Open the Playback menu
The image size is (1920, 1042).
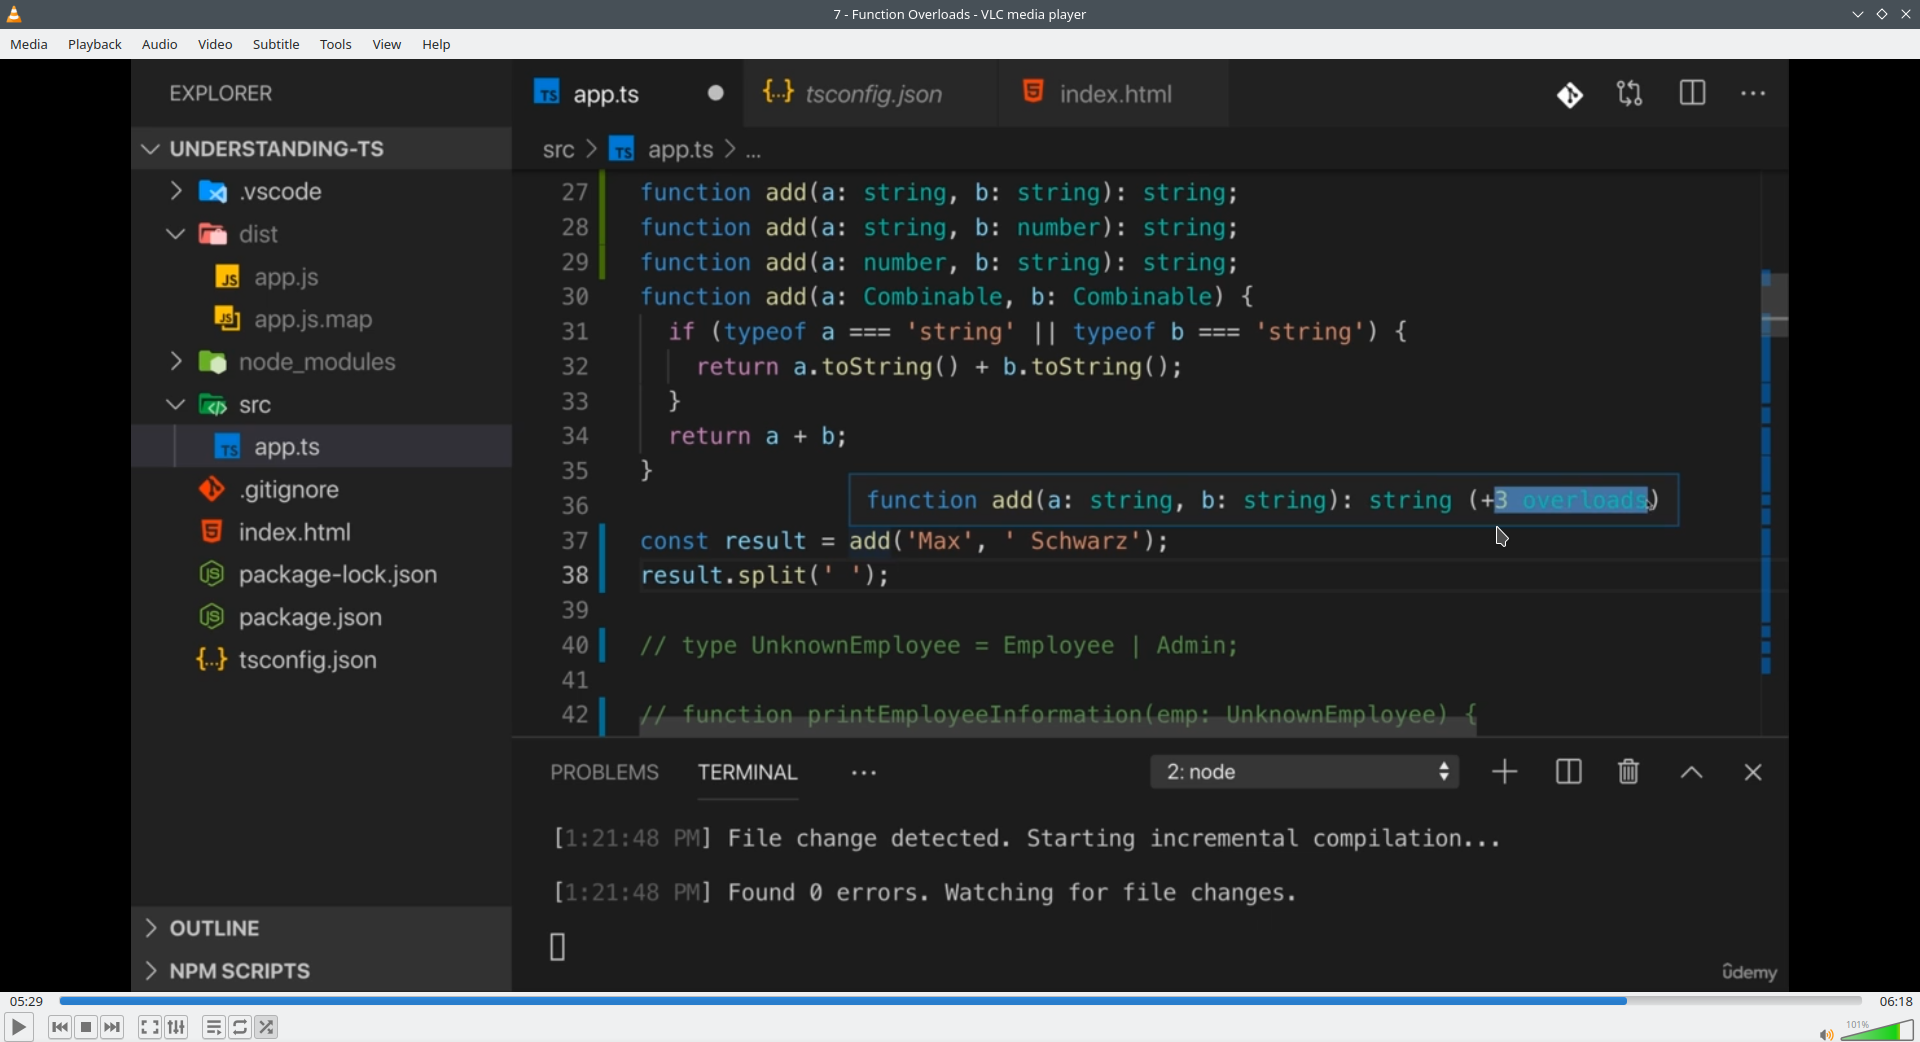[95, 45]
